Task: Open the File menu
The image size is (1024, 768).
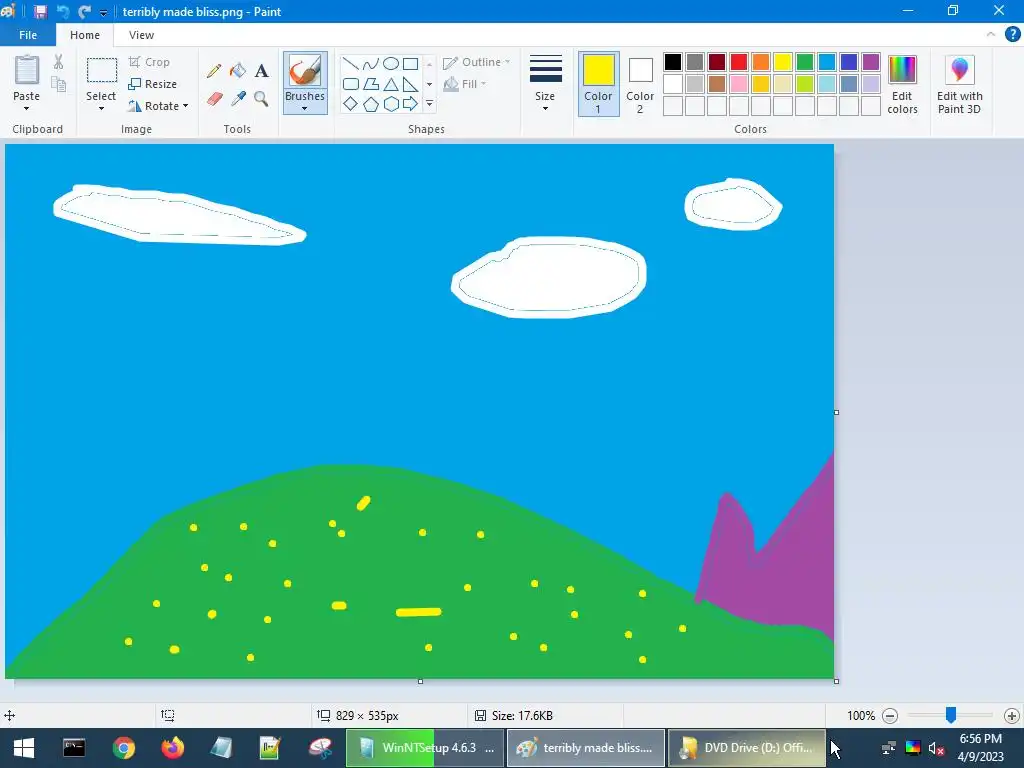Action: [x=28, y=35]
